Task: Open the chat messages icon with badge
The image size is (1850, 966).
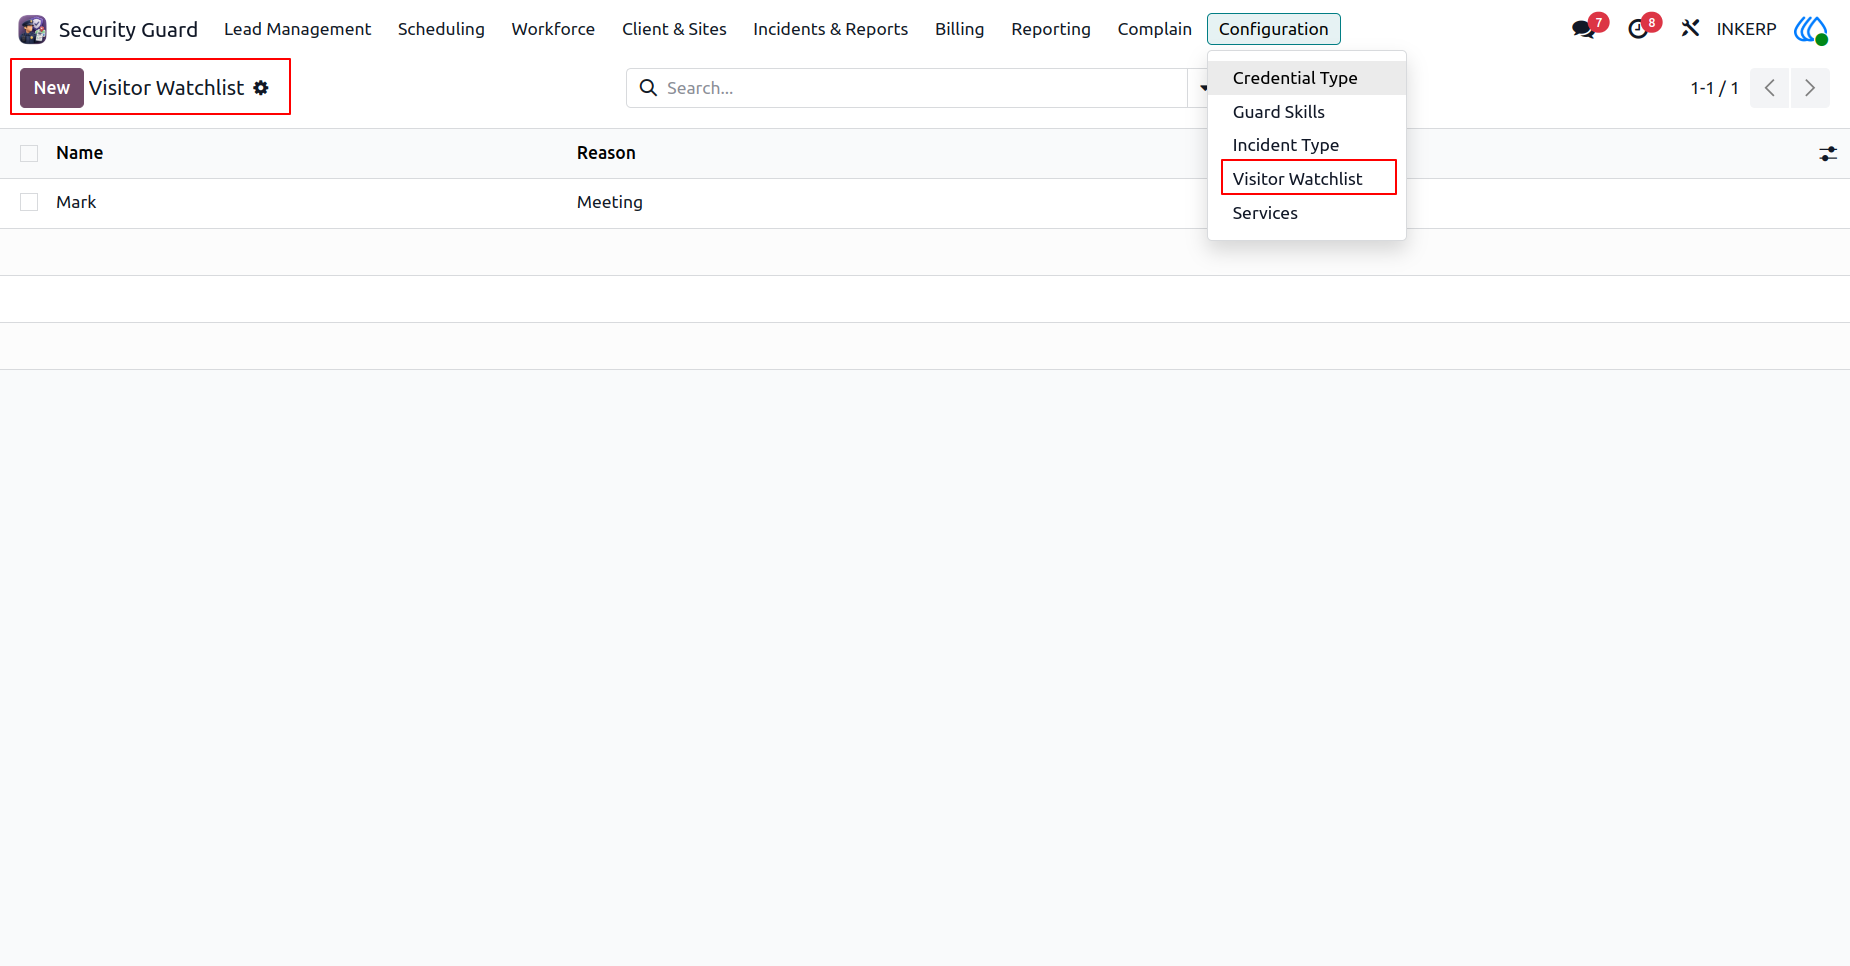Action: [x=1585, y=29]
